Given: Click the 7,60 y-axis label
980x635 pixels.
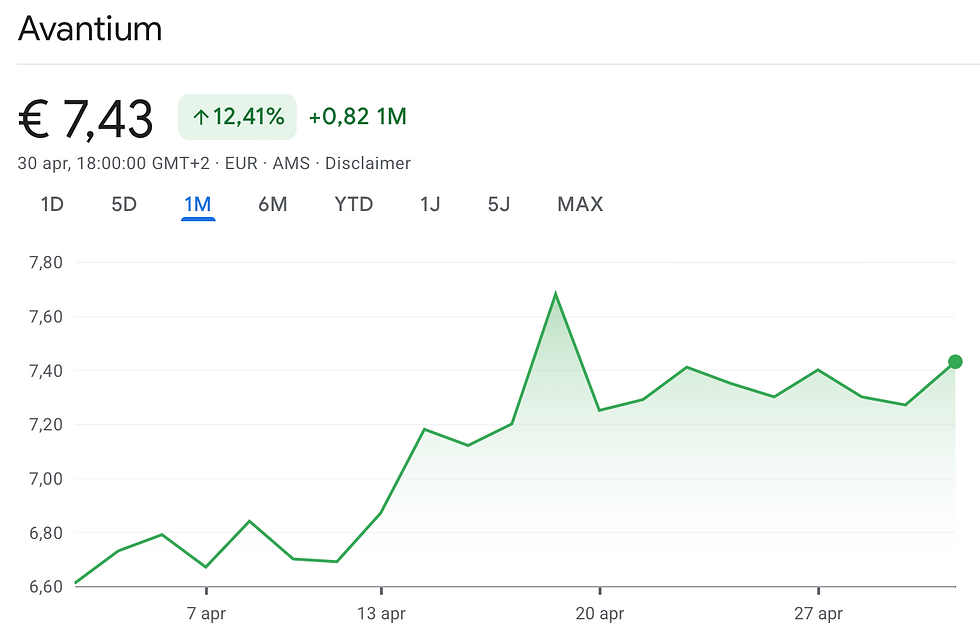Looking at the screenshot, I should (46, 317).
